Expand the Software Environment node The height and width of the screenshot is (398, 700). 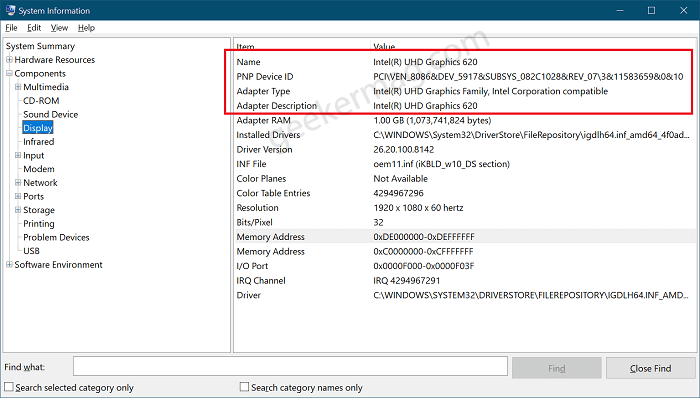9,265
